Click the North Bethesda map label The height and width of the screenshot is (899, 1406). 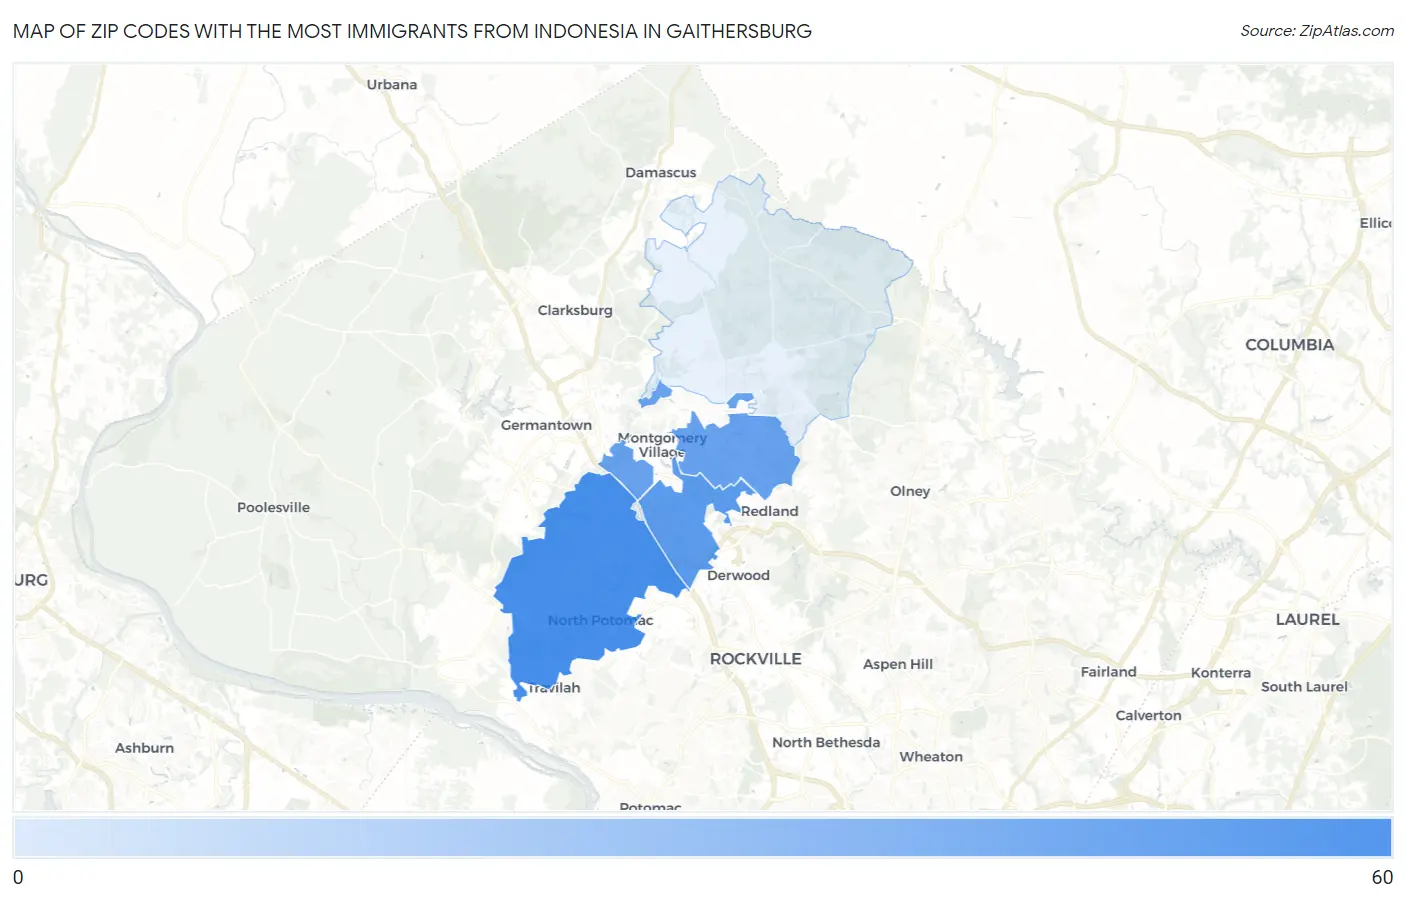pyautogui.click(x=826, y=743)
